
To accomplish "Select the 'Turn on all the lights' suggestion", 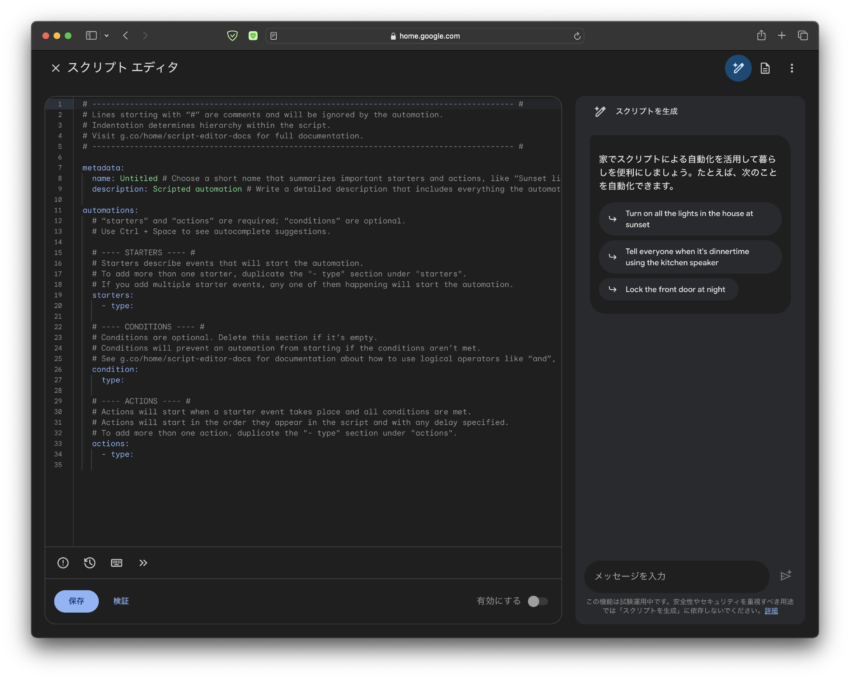I will 689,219.
